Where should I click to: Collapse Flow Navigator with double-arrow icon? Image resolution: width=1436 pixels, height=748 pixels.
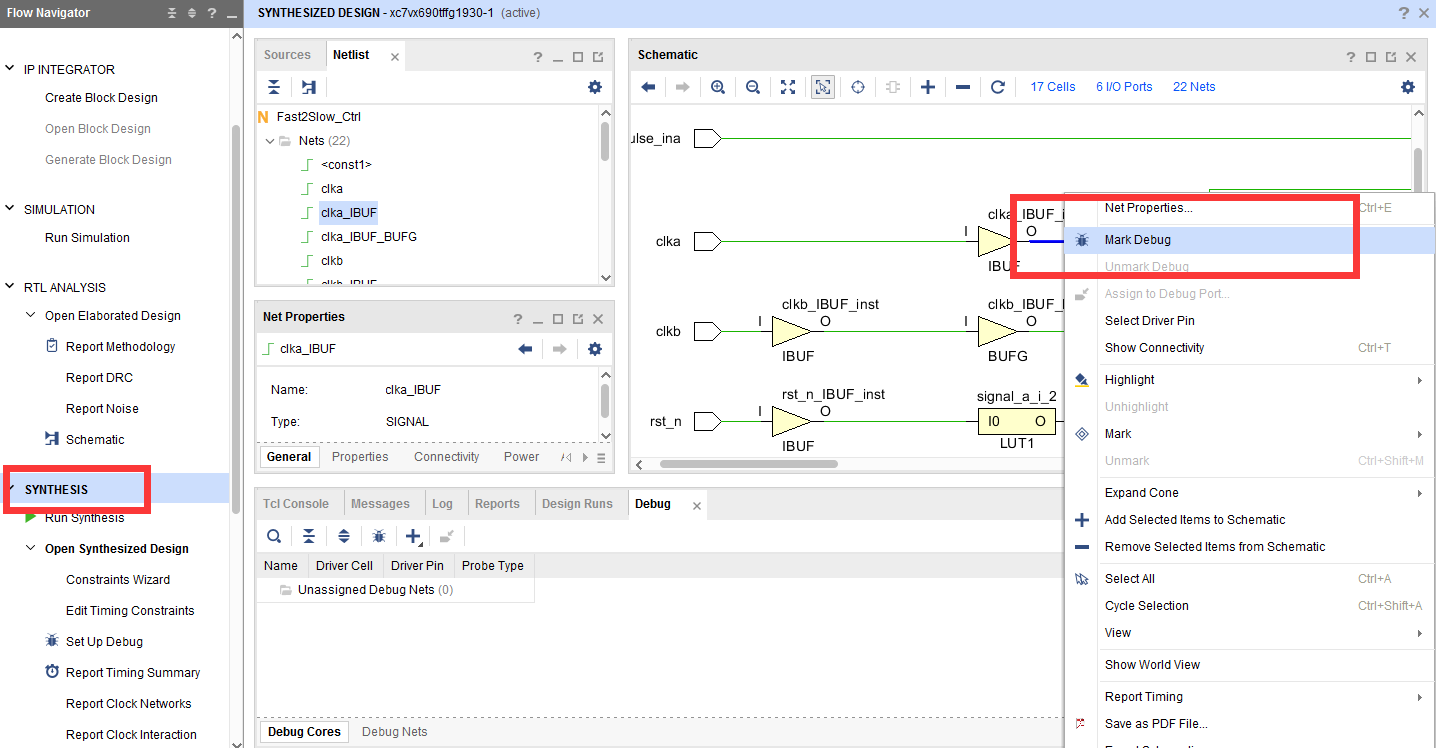click(172, 13)
